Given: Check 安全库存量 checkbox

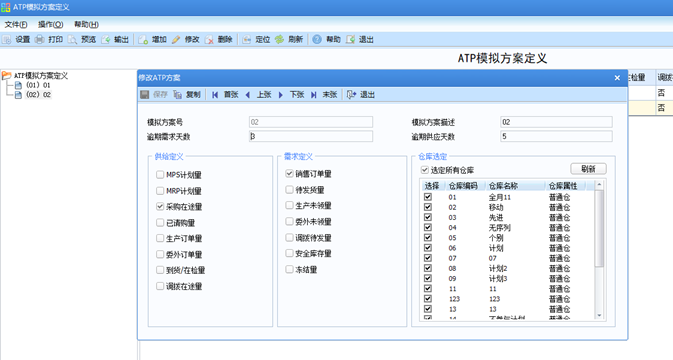Looking at the screenshot, I should (289, 253).
